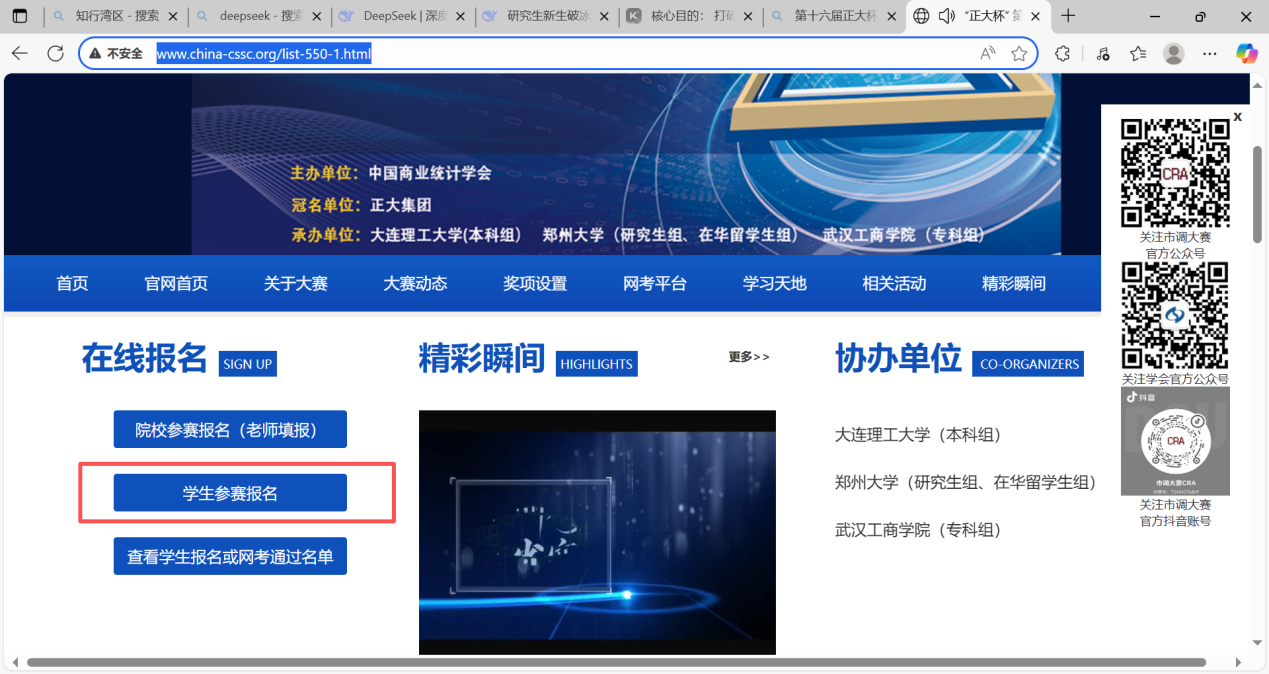The height and width of the screenshot is (674, 1269).
Task: Open the Read Aloud icon in the address bar
Action: [x=988, y=54]
